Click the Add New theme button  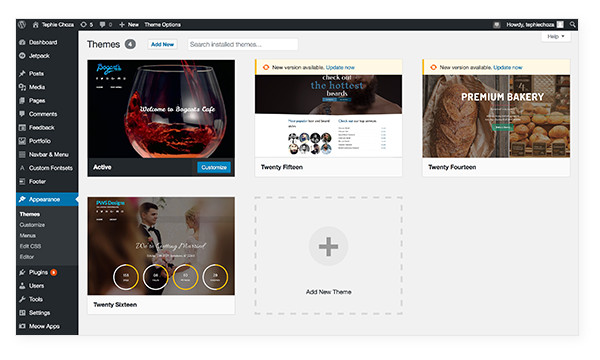tap(162, 44)
